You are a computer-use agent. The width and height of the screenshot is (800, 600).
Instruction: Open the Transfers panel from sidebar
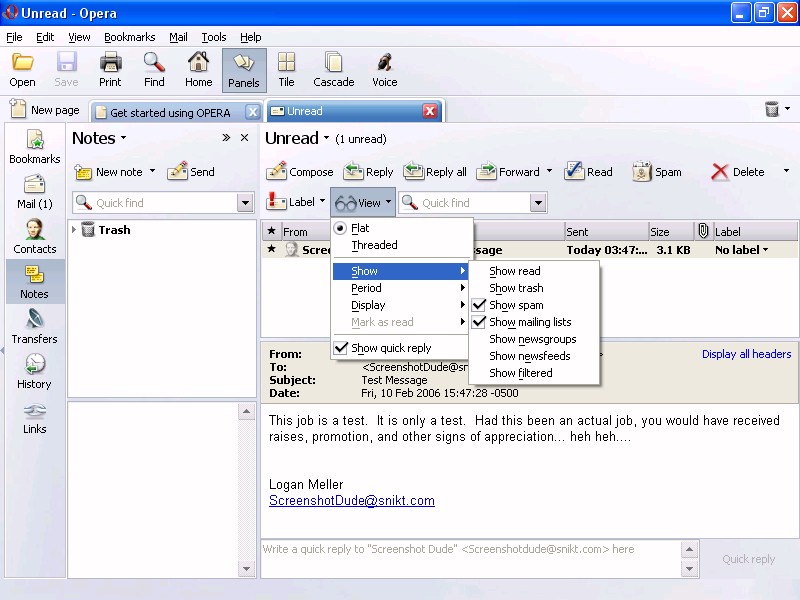[x=34, y=327]
